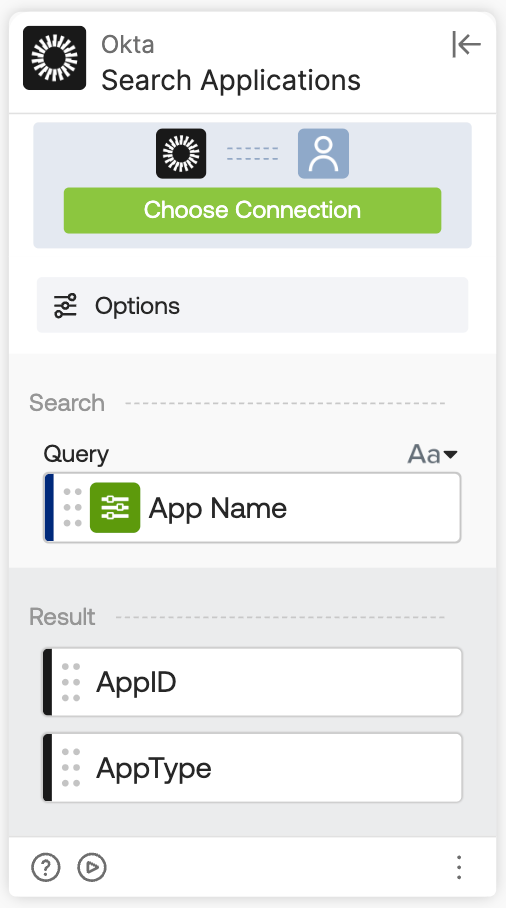Open the Options settings row
Screen dimensions: 506x908
(252, 305)
